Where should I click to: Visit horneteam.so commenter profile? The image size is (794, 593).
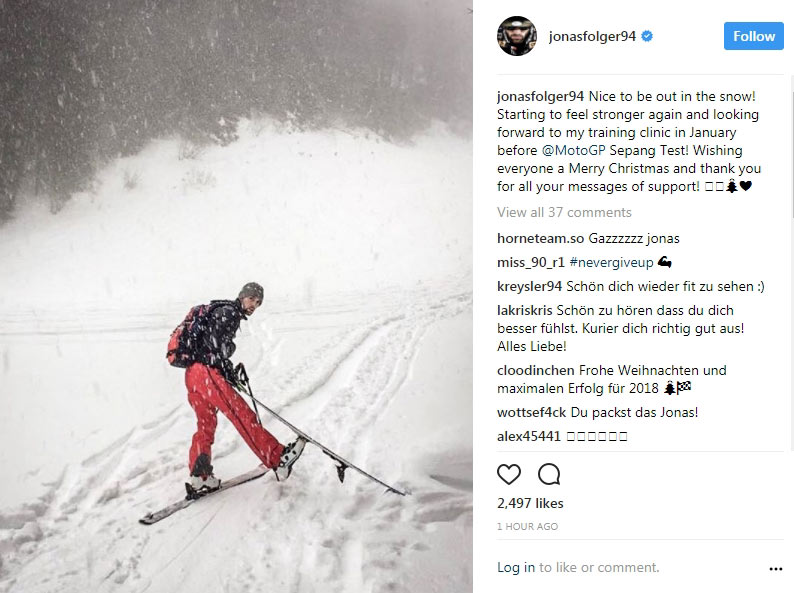[540, 239]
